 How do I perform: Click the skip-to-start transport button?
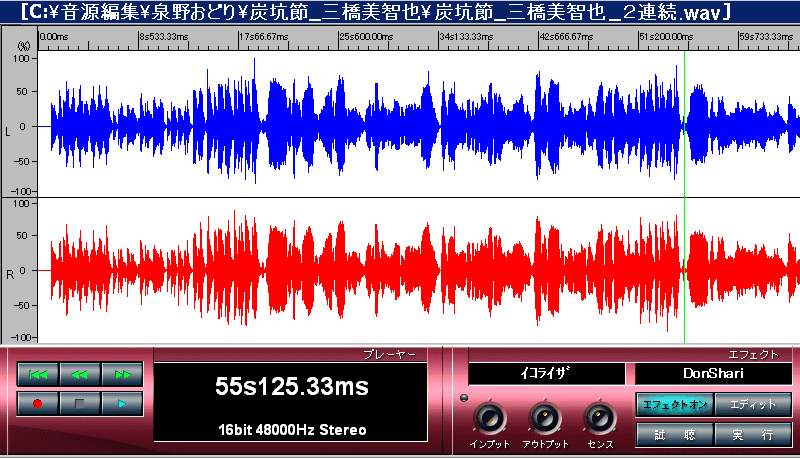pos(38,374)
